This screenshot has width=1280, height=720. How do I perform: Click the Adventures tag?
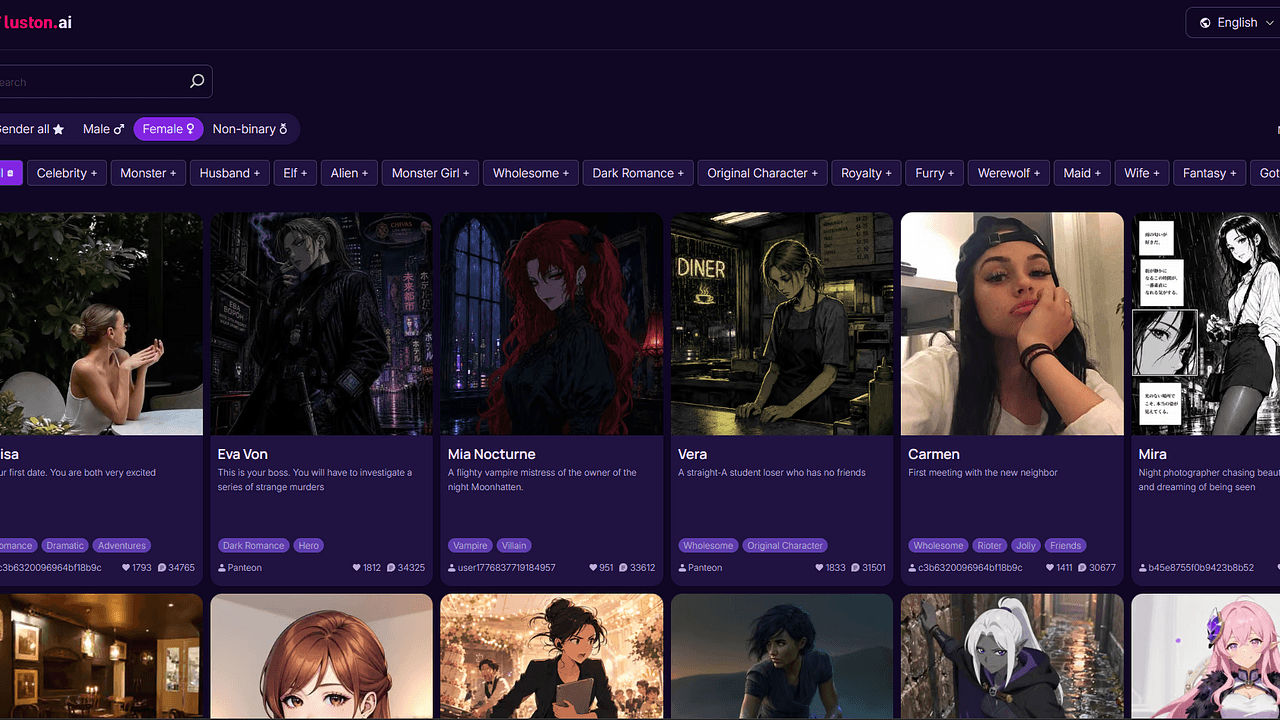pos(122,545)
